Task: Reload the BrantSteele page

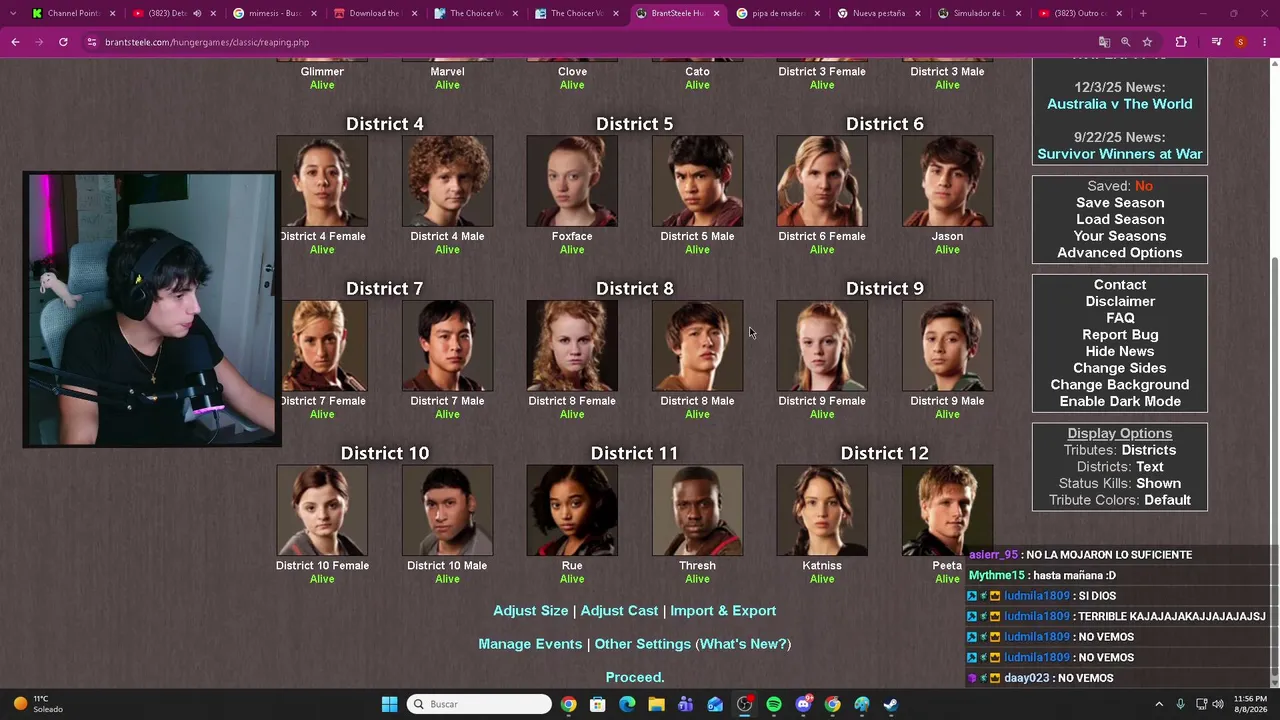Action: [x=63, y=42]
